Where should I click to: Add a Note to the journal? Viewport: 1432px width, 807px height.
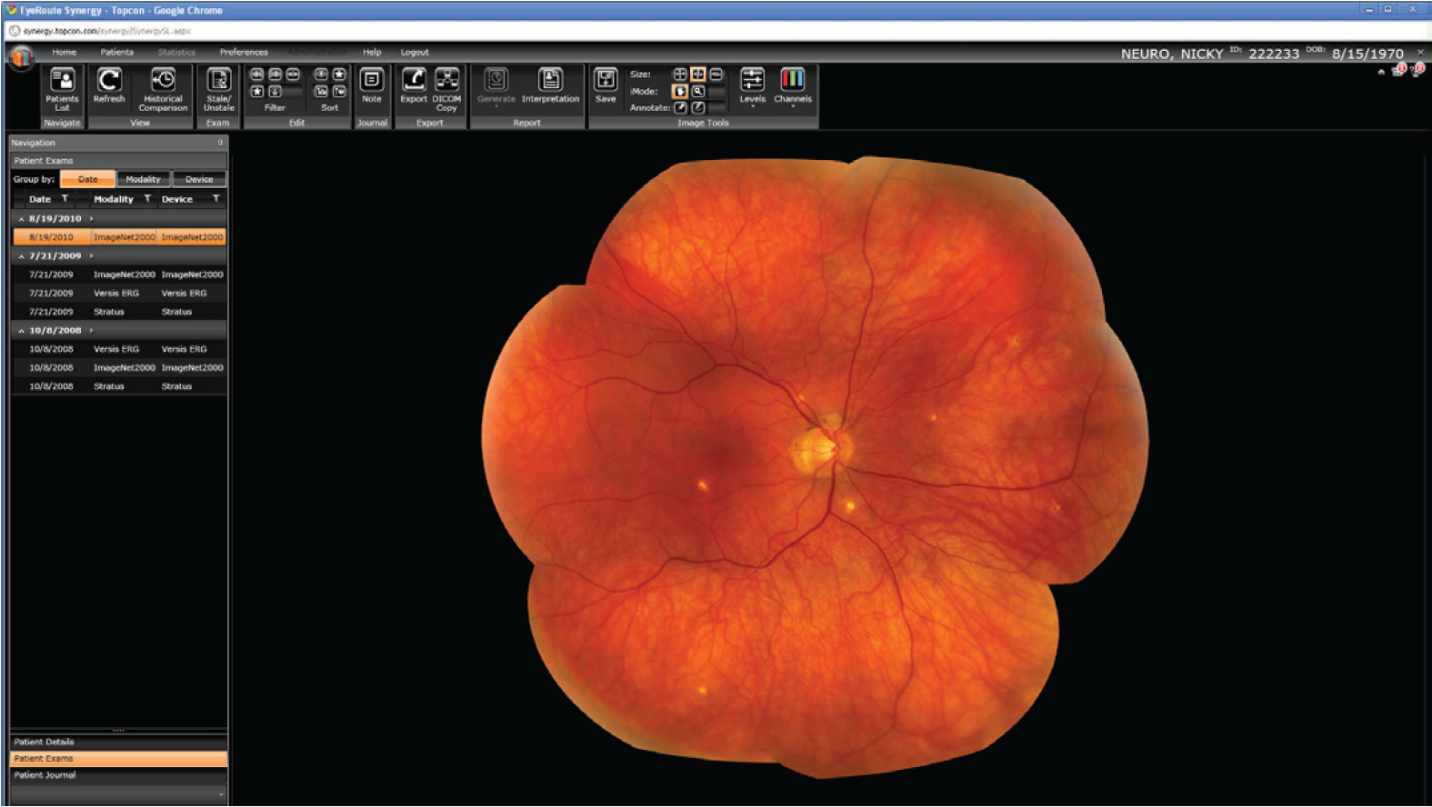[x=371, y=86]
